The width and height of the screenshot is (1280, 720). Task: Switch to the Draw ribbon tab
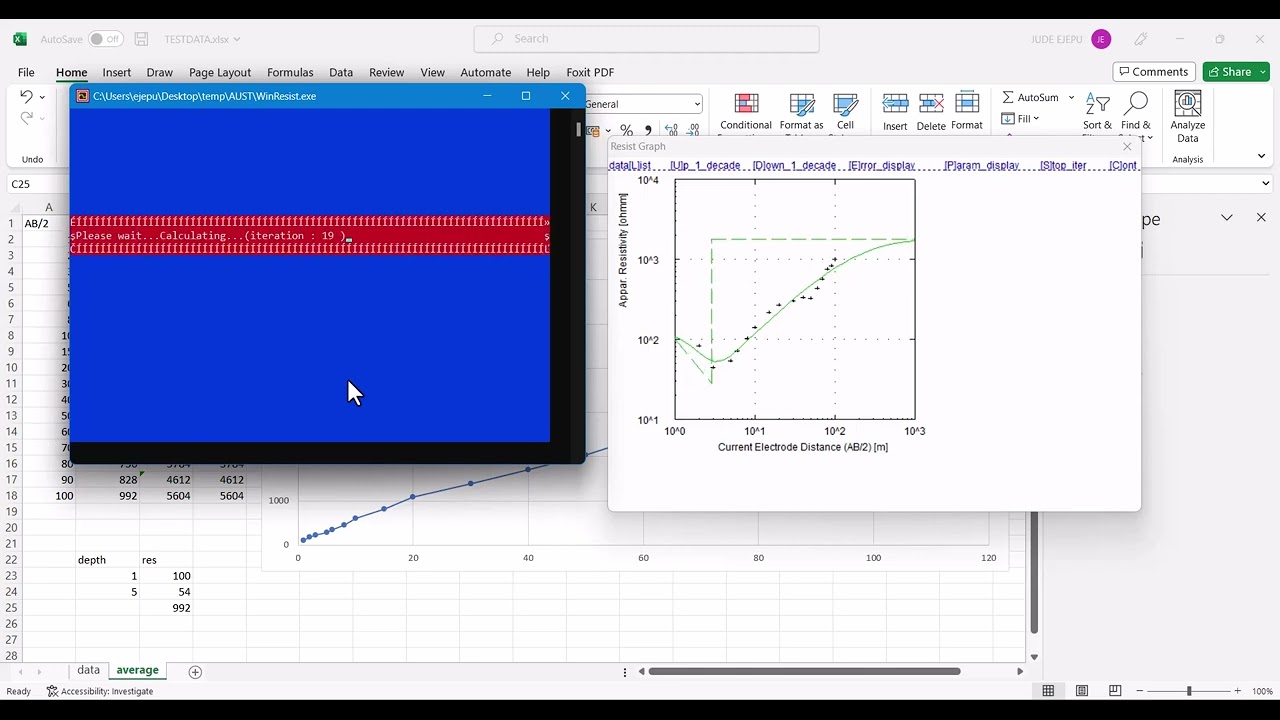(x=159, y=72)
